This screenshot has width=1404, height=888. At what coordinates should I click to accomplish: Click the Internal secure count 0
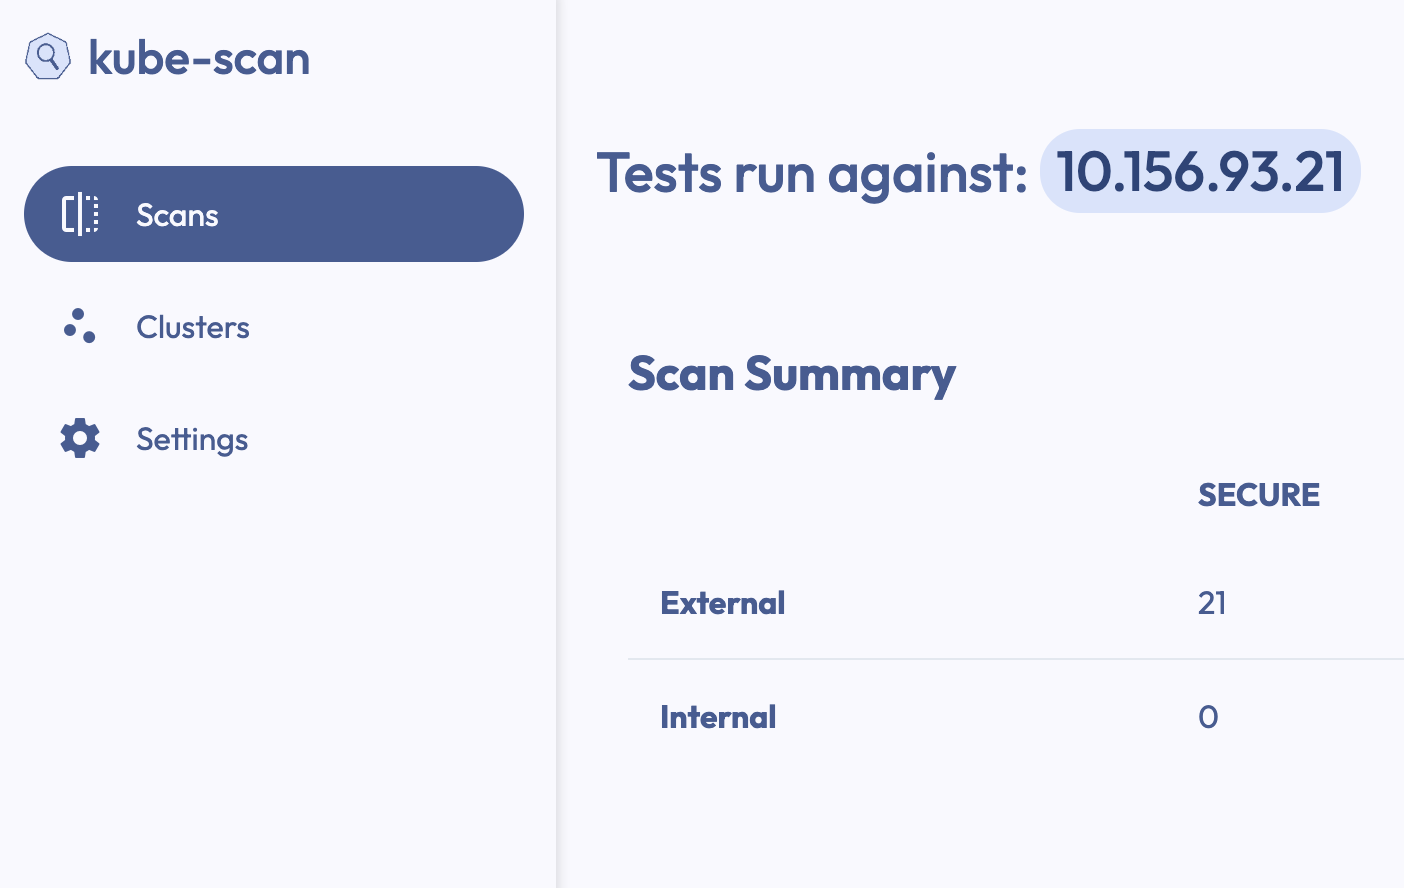click(1208, 717)
